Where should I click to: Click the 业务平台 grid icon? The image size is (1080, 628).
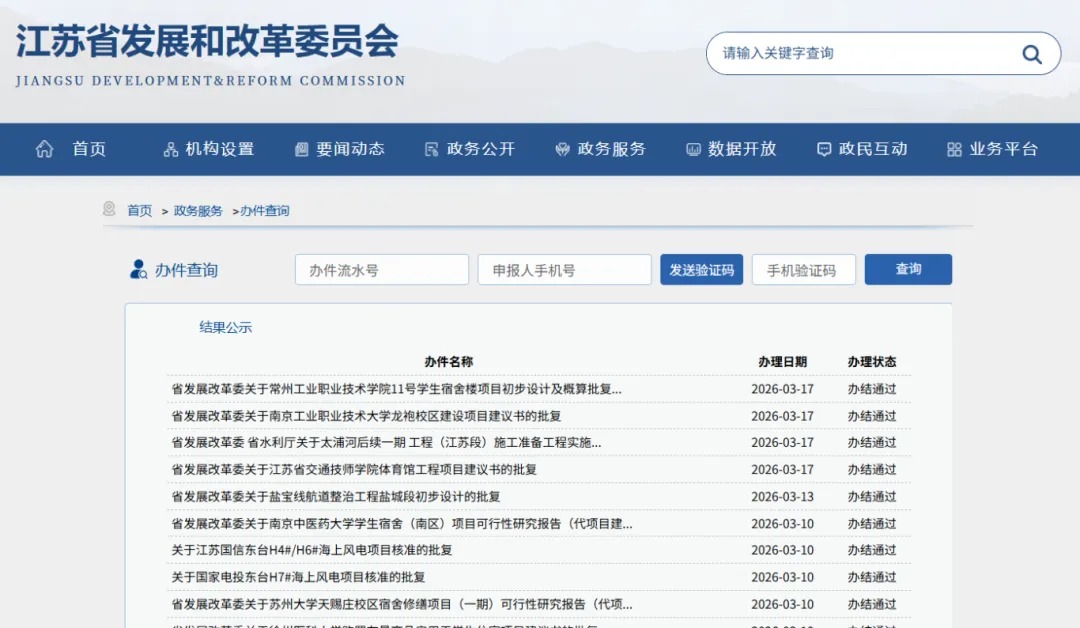click(x=953, y=148)
